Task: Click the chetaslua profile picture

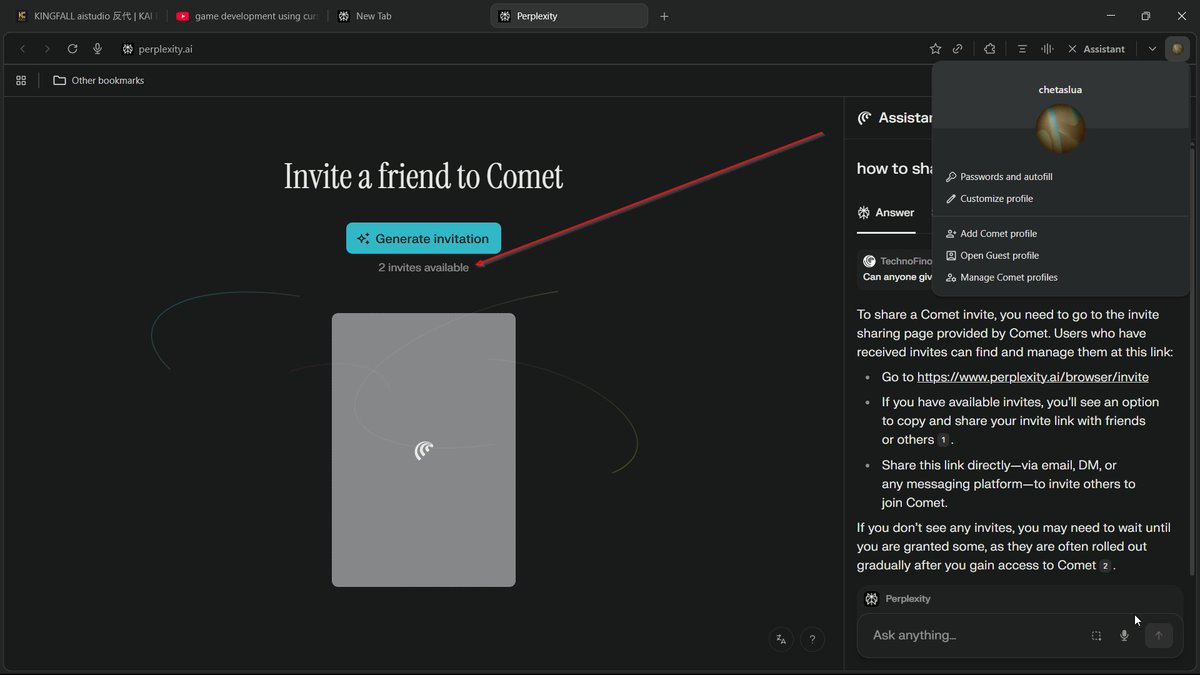Action: [x=1060, y=128]
